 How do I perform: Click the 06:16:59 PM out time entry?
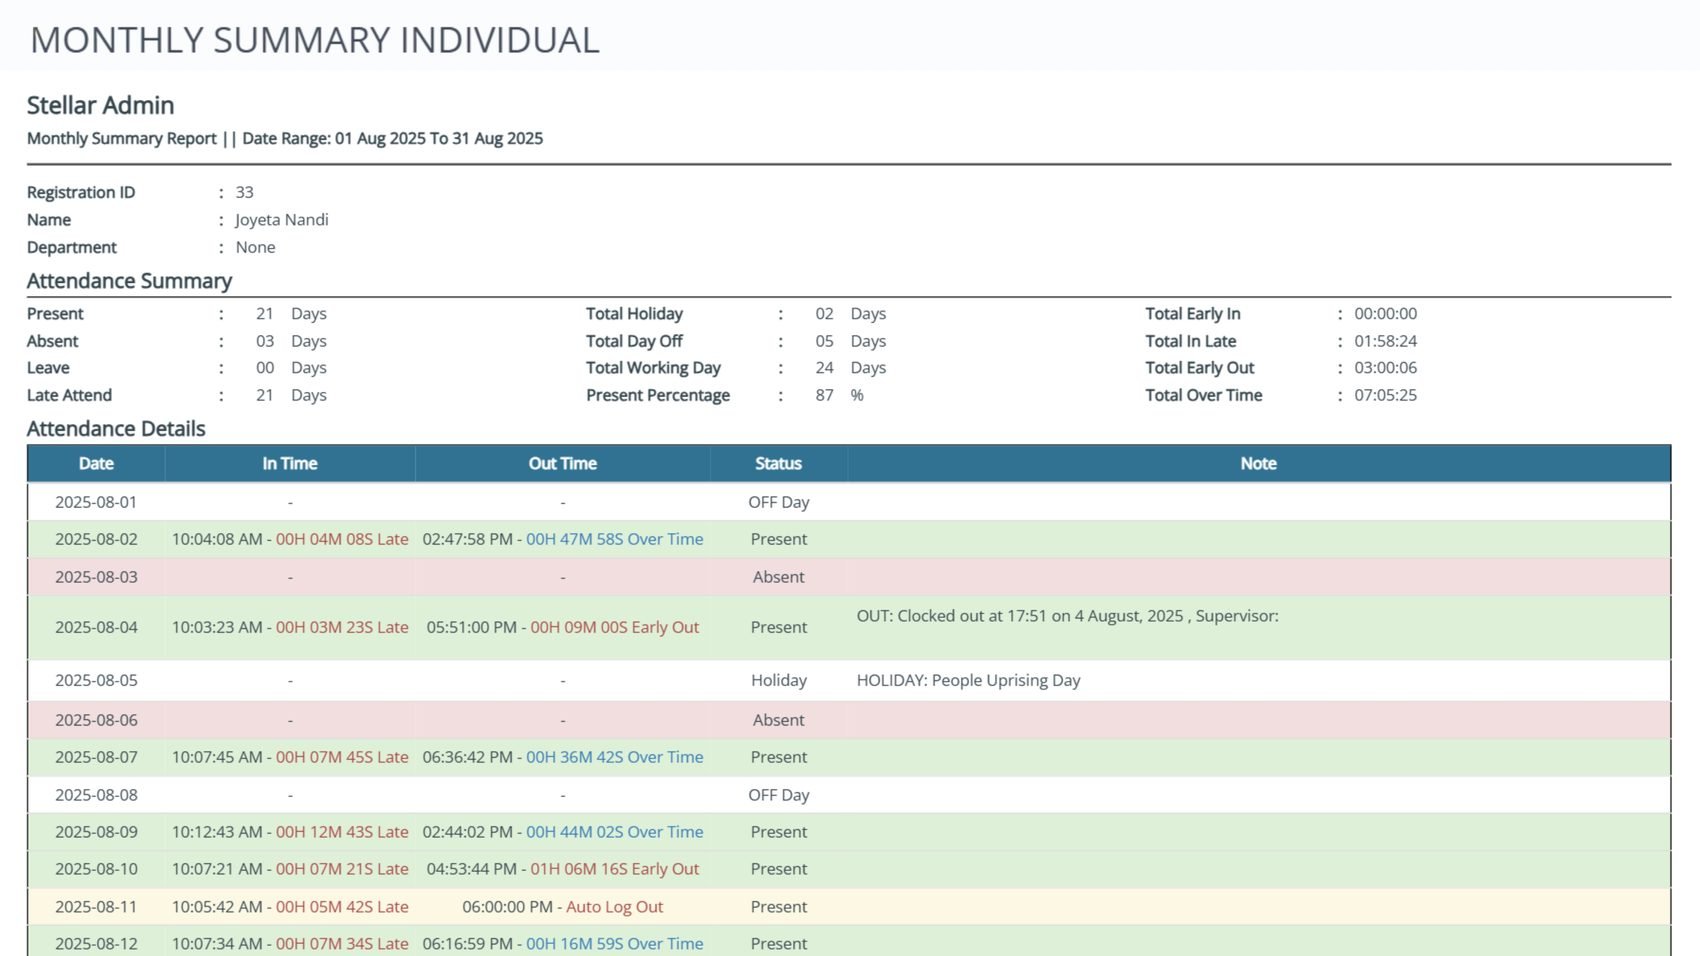click(563, 944)
